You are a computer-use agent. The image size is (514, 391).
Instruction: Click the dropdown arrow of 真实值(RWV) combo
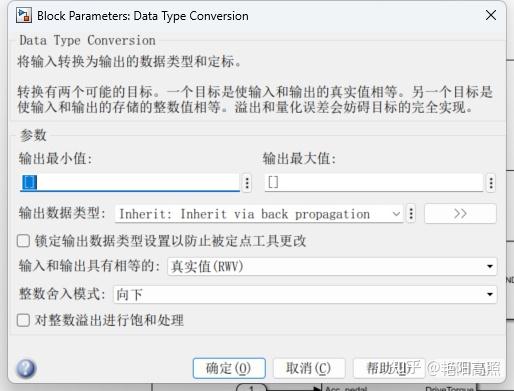[490, 266]
